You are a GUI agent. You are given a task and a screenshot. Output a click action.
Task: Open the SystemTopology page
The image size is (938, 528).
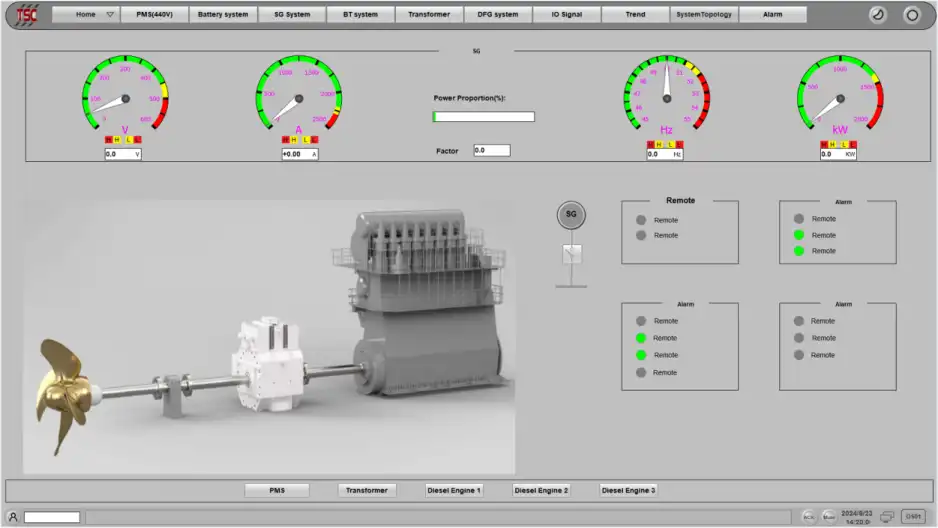click(704, 15)
